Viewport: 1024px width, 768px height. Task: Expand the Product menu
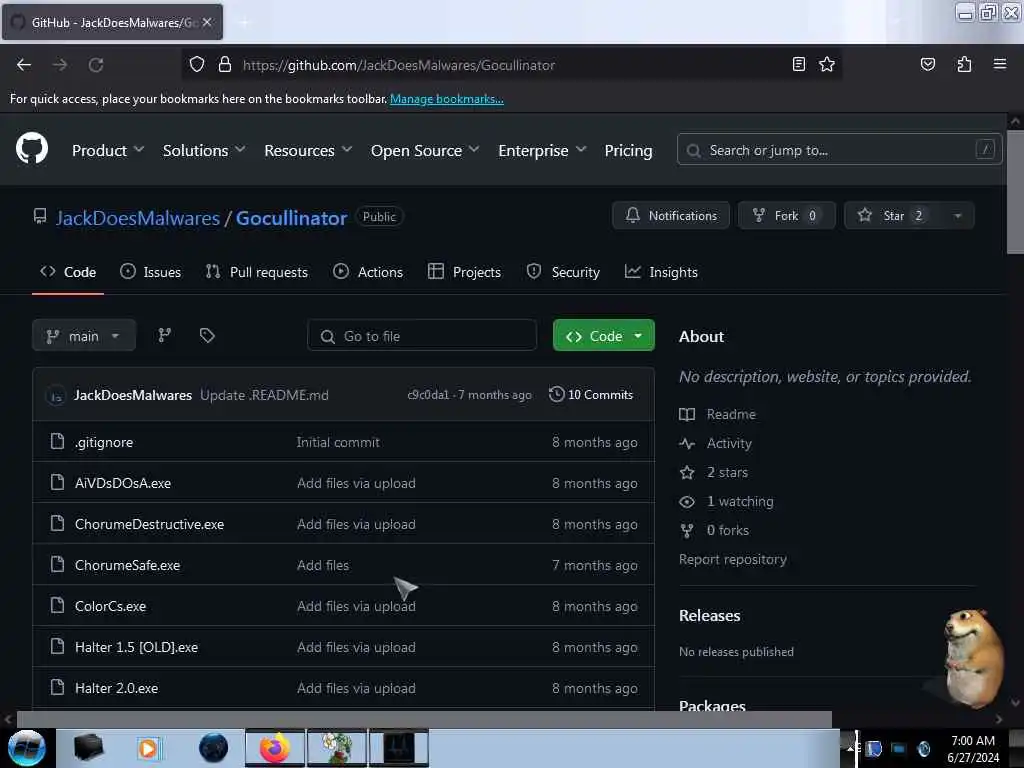click(108, 150)
